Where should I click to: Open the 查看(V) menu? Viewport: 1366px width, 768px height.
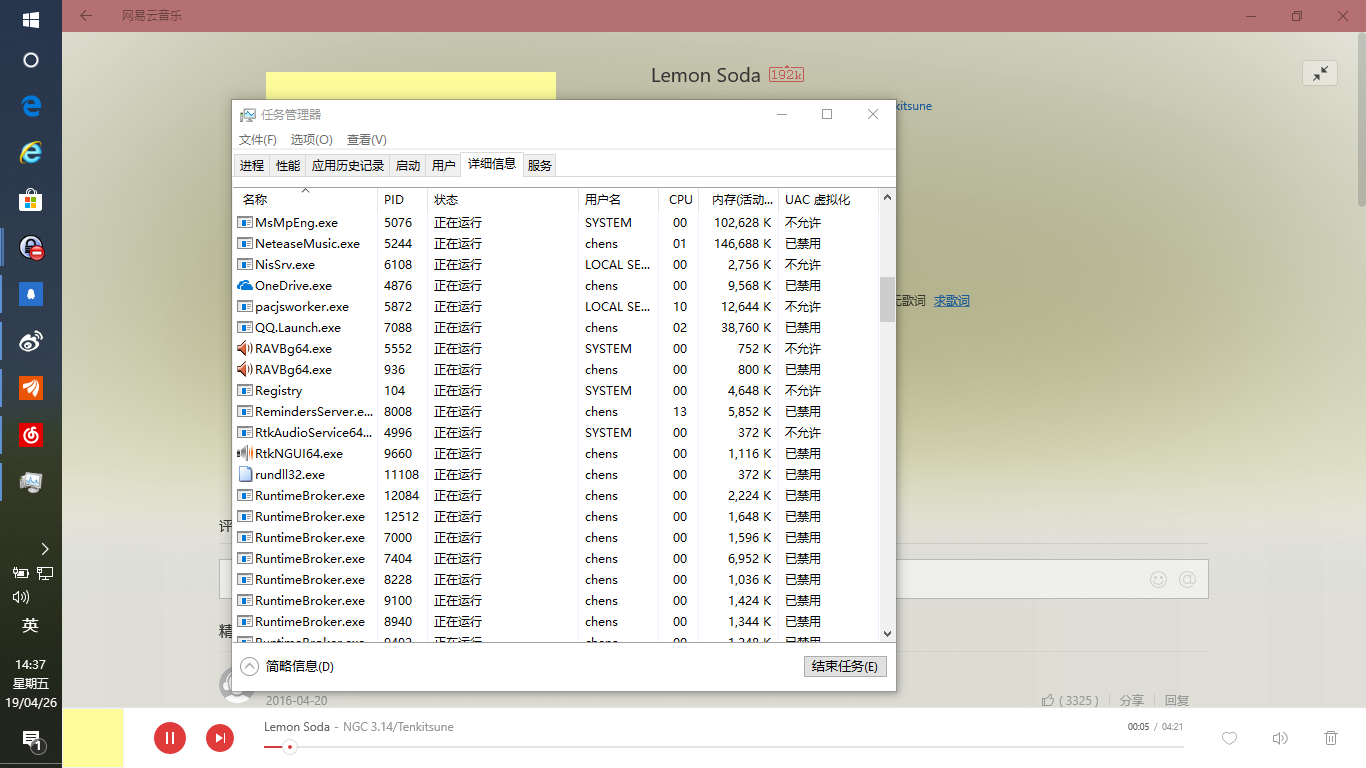(x=367, y=140)
